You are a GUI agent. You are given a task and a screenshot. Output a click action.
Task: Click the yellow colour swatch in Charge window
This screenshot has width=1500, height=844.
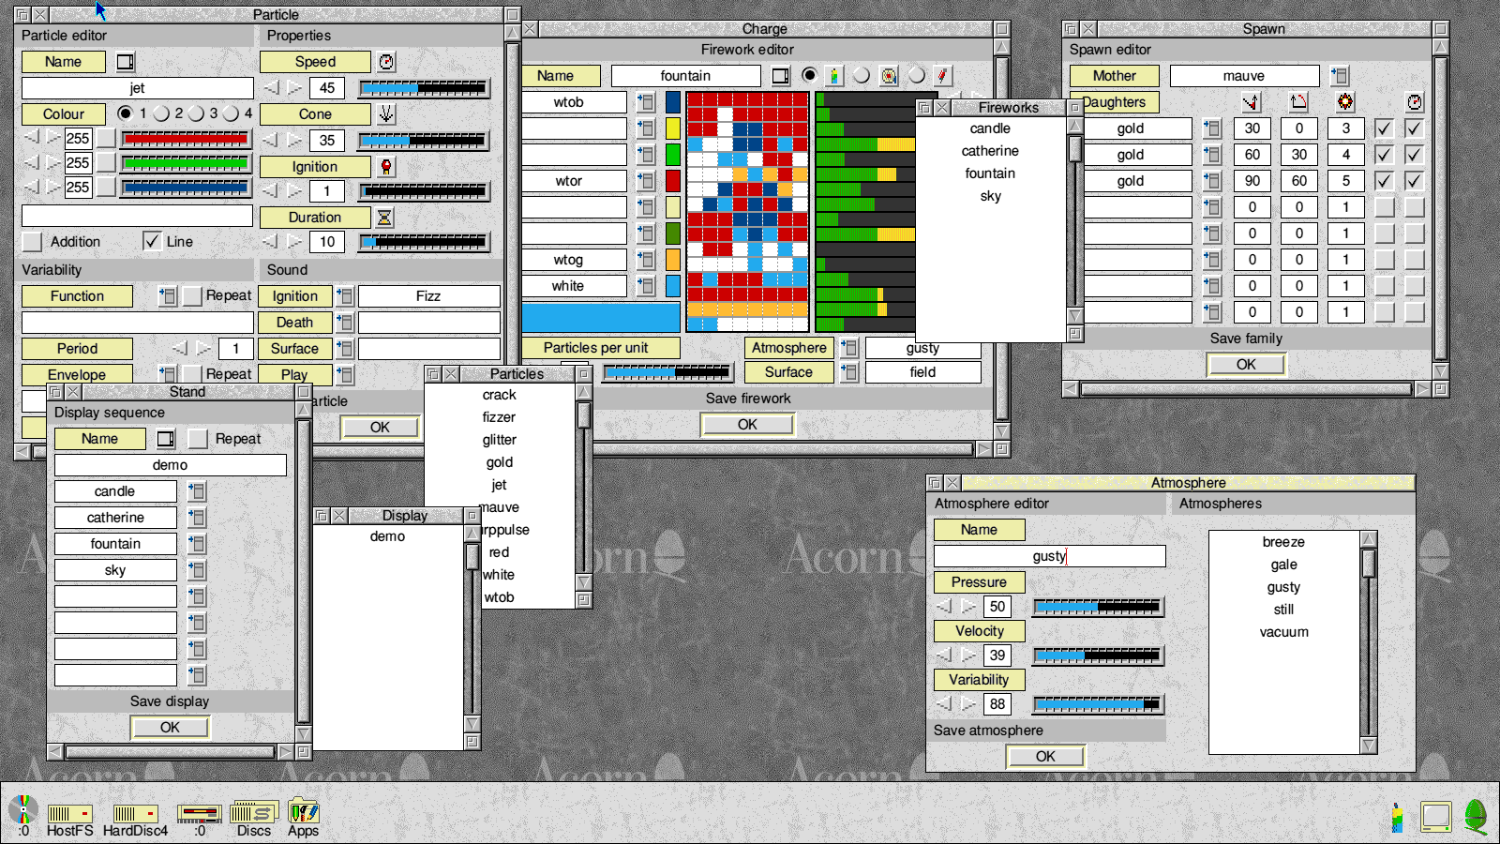673,128
